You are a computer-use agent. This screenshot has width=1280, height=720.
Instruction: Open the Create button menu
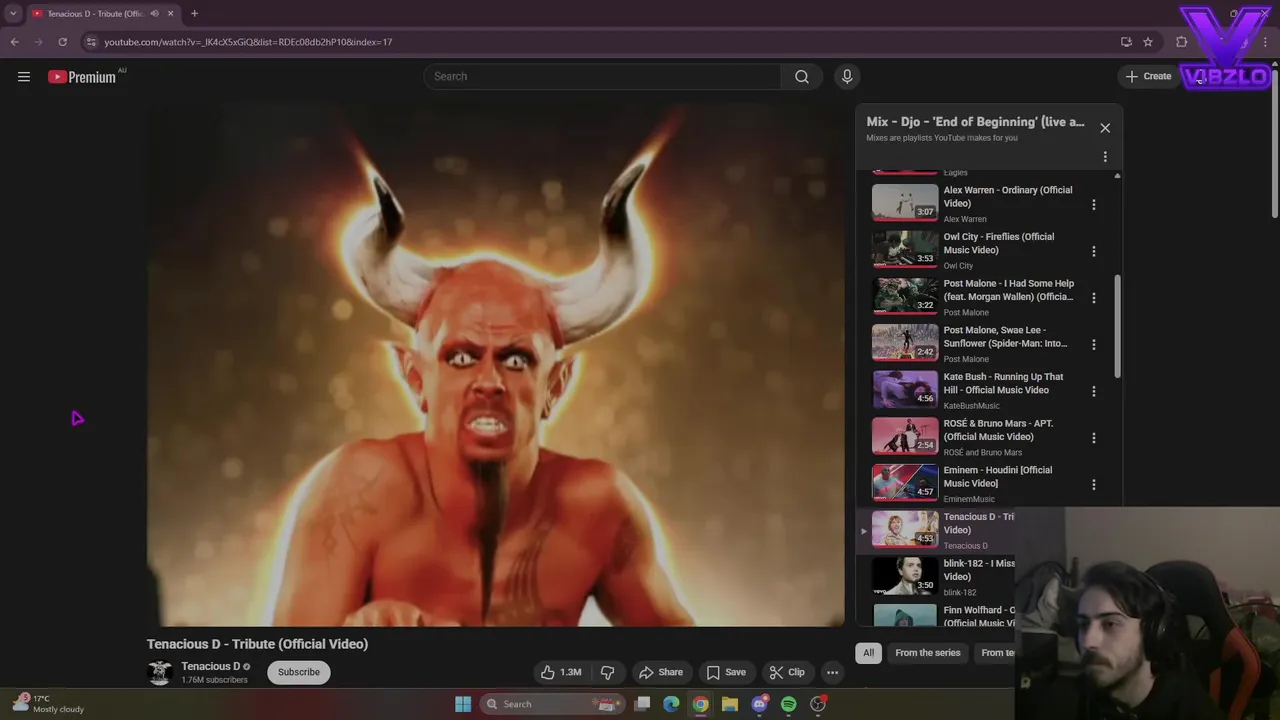1148,76
